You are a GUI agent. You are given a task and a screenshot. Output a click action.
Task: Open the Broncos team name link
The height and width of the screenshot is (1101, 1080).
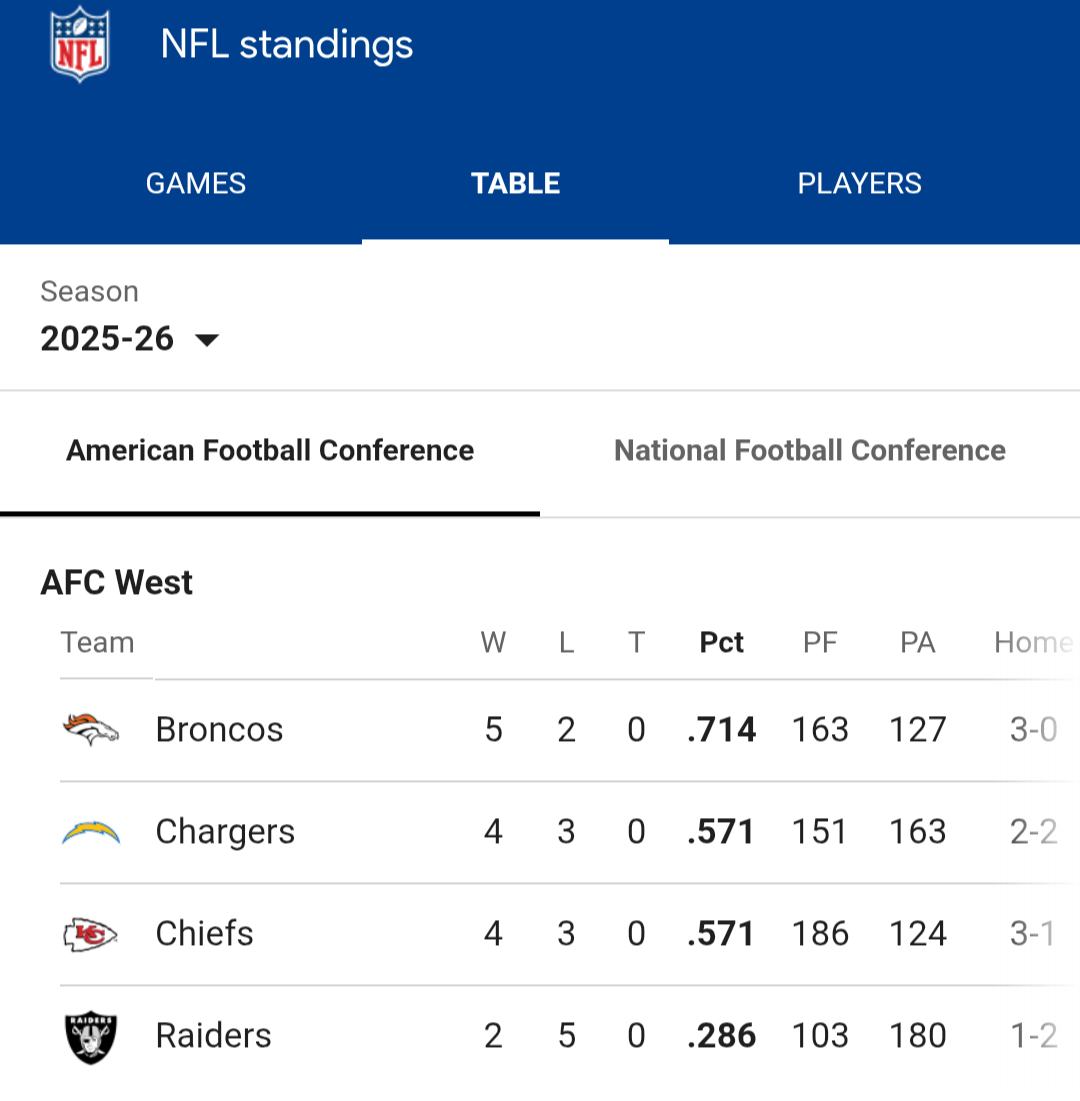[219, 730]
